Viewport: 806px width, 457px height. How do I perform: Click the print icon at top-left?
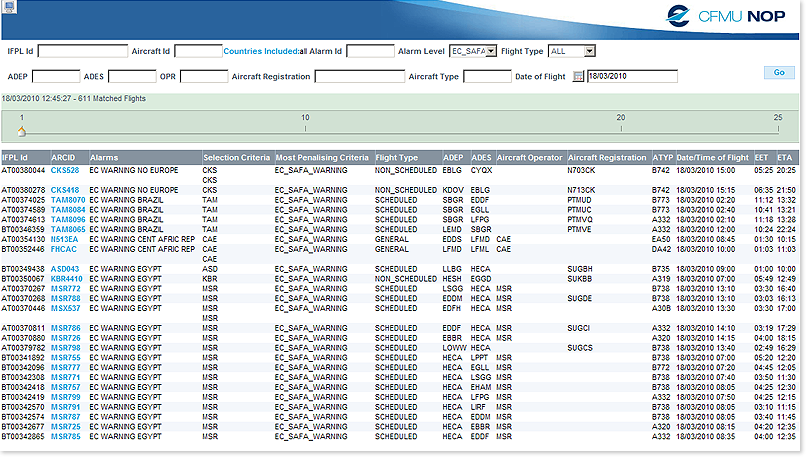[11, 8]
